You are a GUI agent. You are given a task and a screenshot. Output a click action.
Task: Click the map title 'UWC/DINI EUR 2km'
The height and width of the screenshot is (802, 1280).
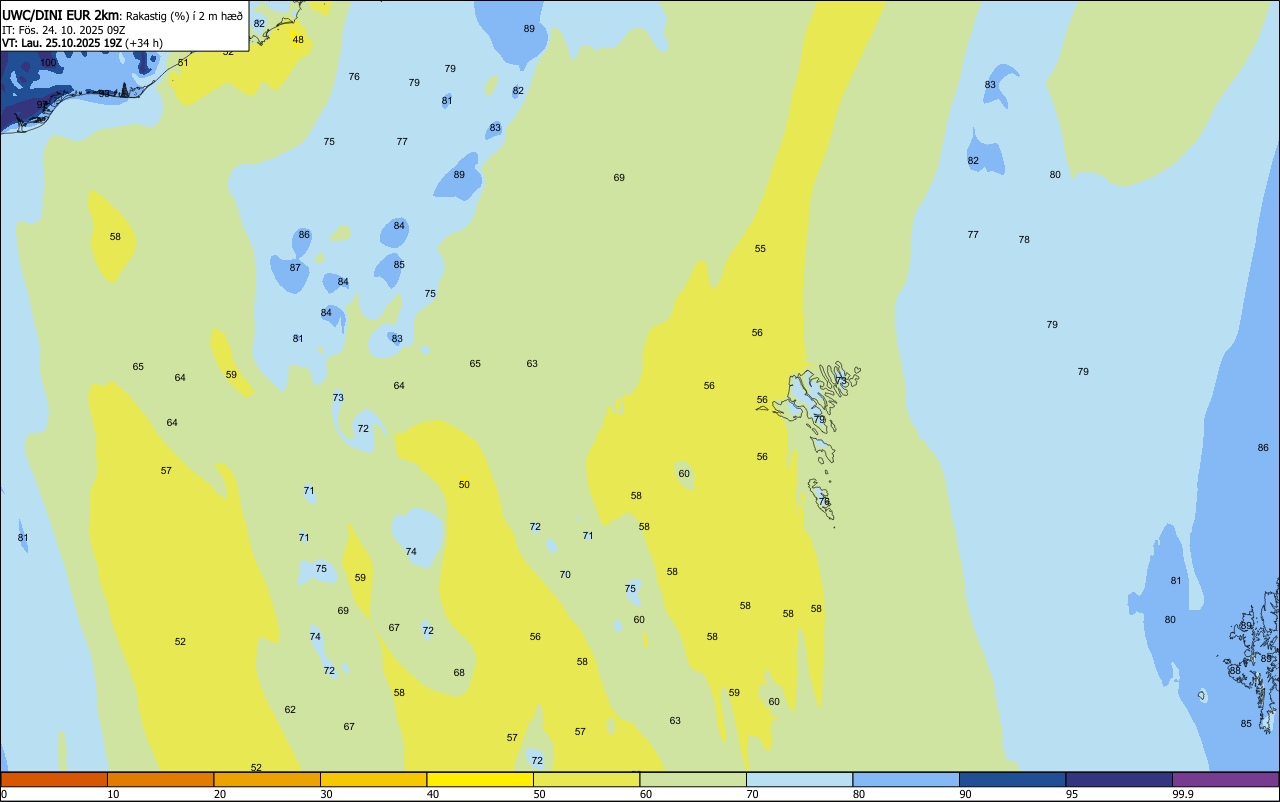[61, 15]
